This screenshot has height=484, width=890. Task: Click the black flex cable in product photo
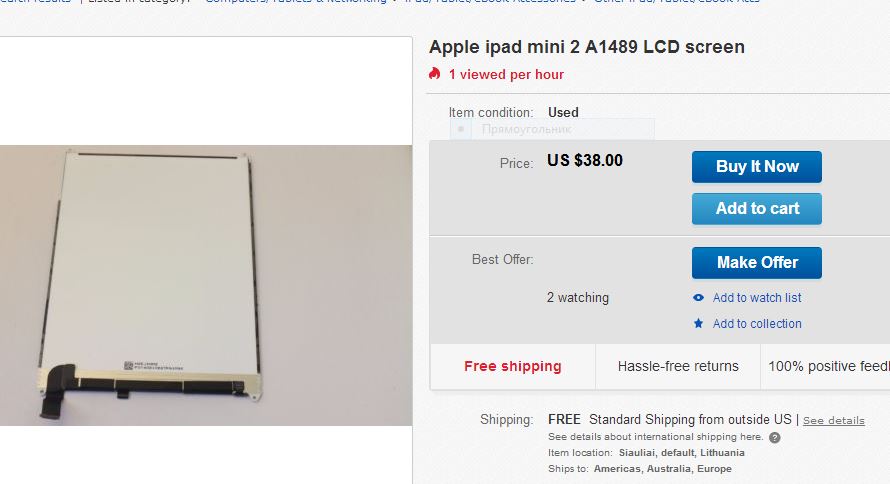click(x=57, y=392)
